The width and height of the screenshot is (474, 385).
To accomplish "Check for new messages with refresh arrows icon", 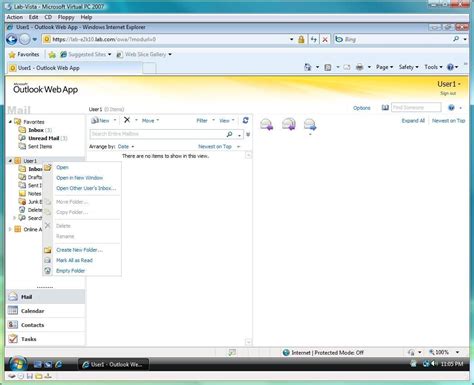I will coord(246,120).
